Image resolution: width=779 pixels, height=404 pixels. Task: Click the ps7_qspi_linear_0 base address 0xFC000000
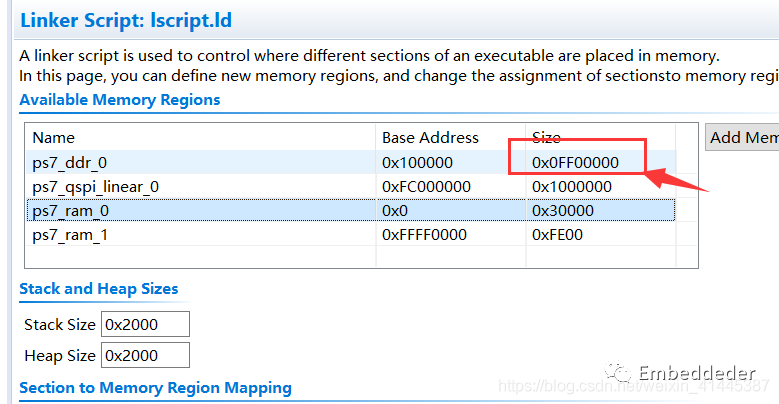(x=426, y=187)
